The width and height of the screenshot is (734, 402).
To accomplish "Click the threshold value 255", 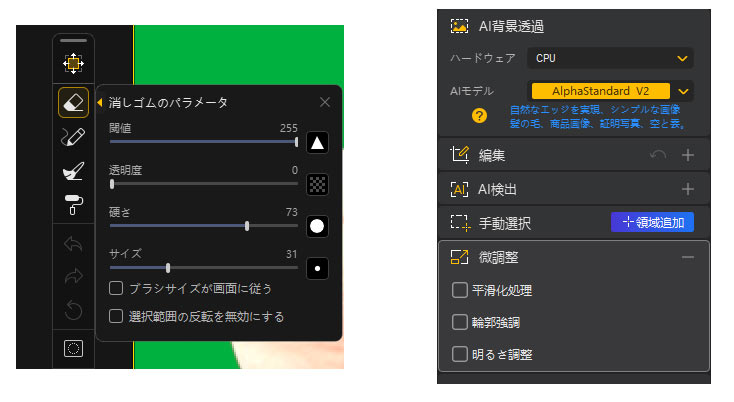I will click(288, 128).
